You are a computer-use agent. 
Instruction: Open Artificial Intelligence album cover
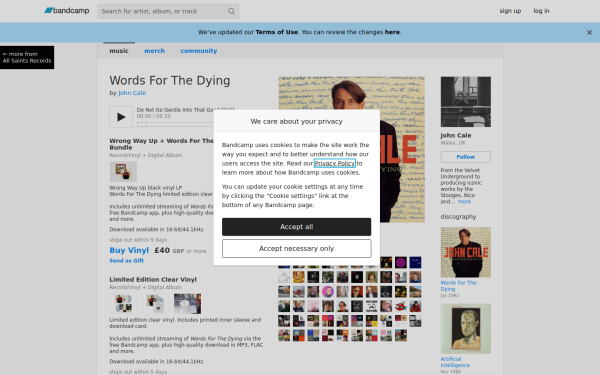[x=466, y=329]
